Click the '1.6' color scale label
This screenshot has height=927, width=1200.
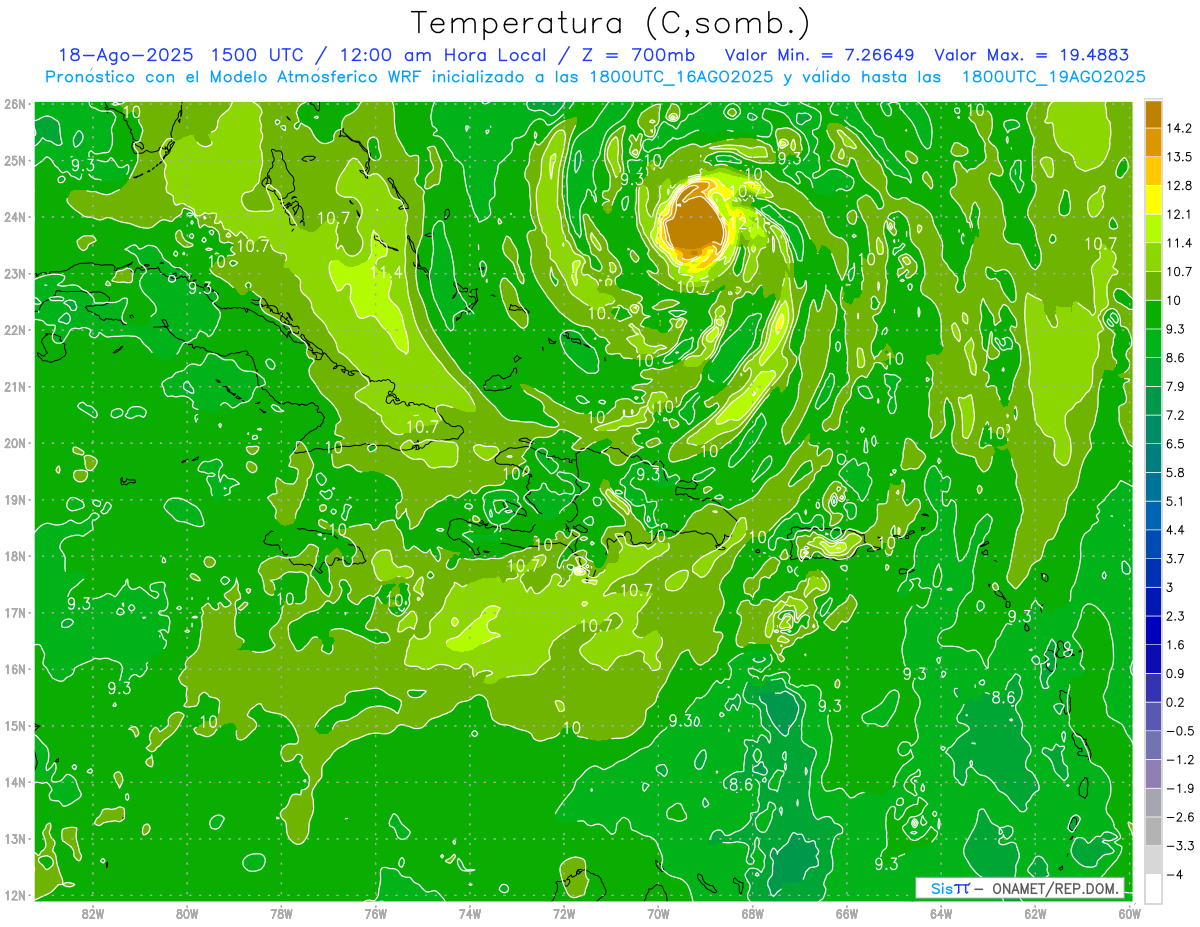(1177, 645)
